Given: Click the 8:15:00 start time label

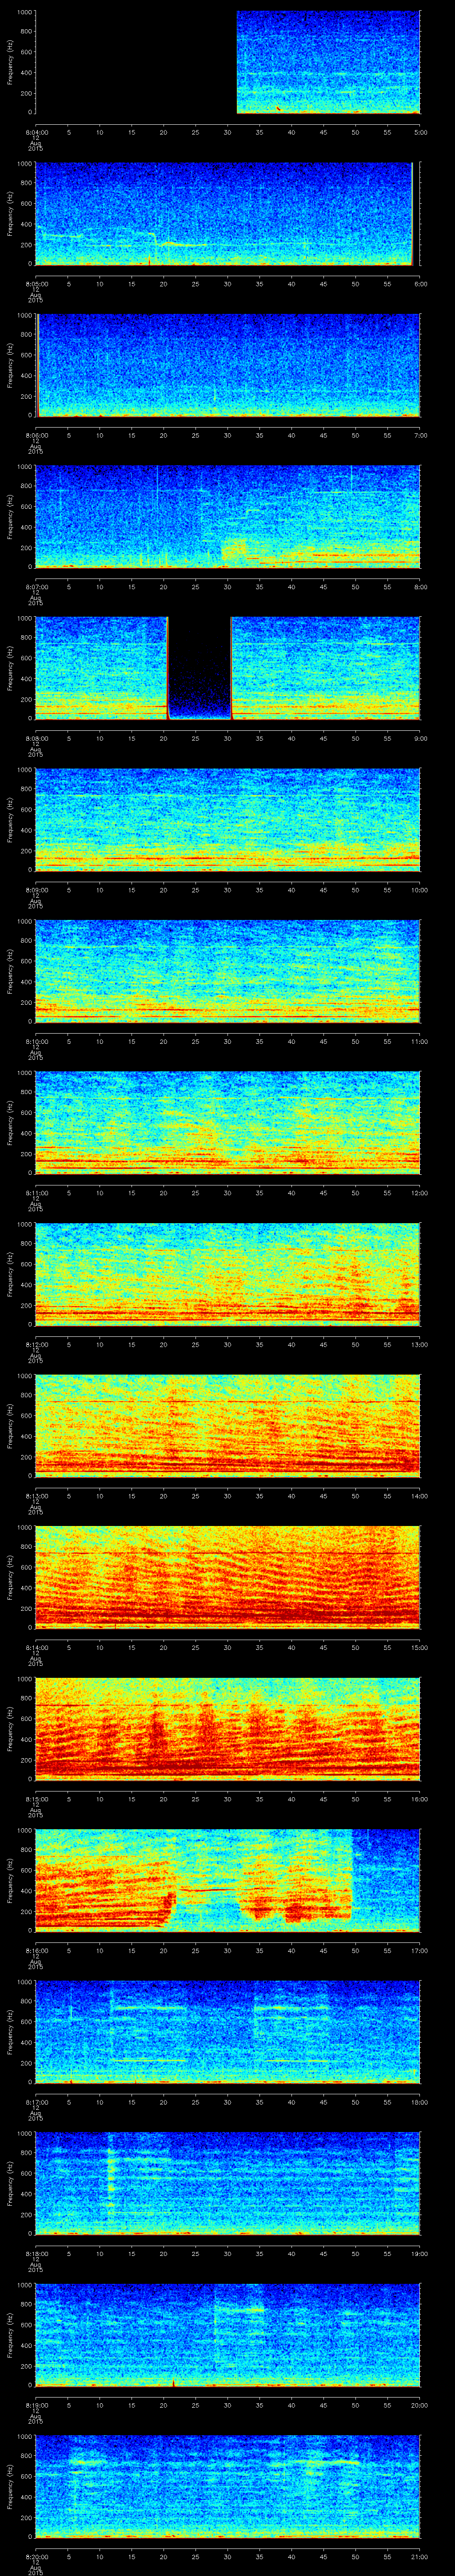Looking at the screenshot, I should pyautogui.click(x=36, y=1799).
